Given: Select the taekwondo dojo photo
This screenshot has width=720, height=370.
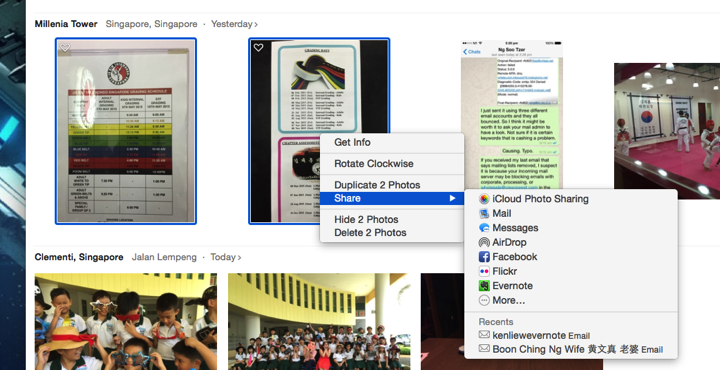Looking at the screenshot, I should 667,131.
